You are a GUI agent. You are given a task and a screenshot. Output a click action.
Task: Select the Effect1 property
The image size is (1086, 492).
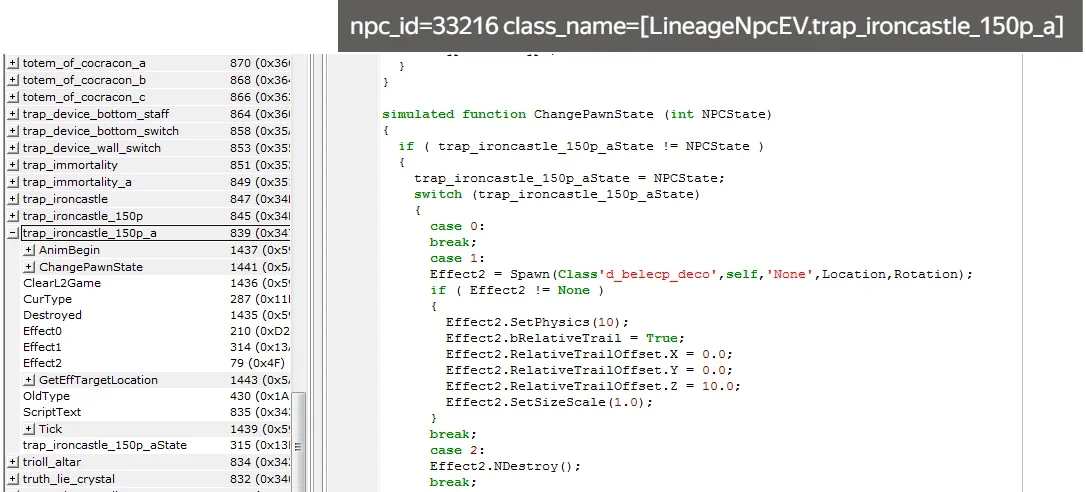pos(43,347)
